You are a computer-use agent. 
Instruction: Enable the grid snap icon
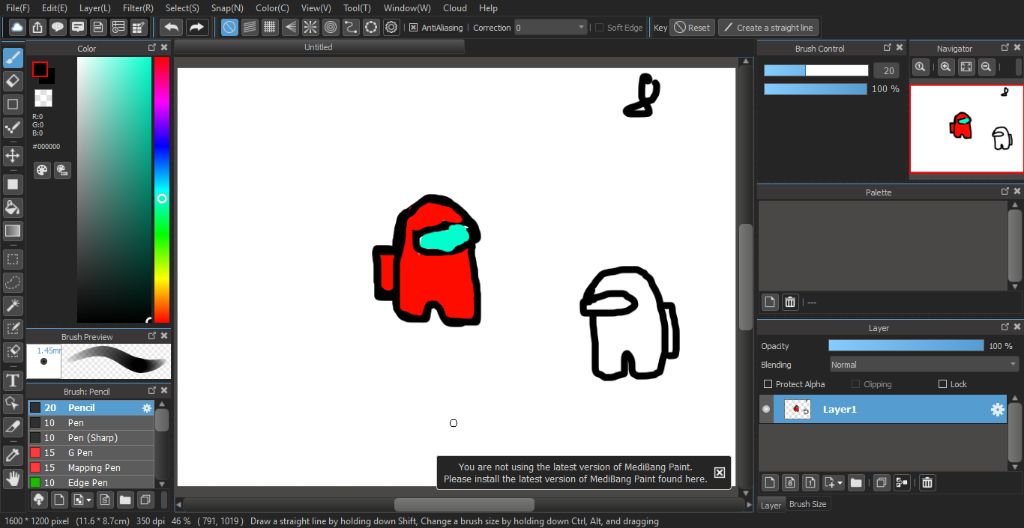coord(270,27)
